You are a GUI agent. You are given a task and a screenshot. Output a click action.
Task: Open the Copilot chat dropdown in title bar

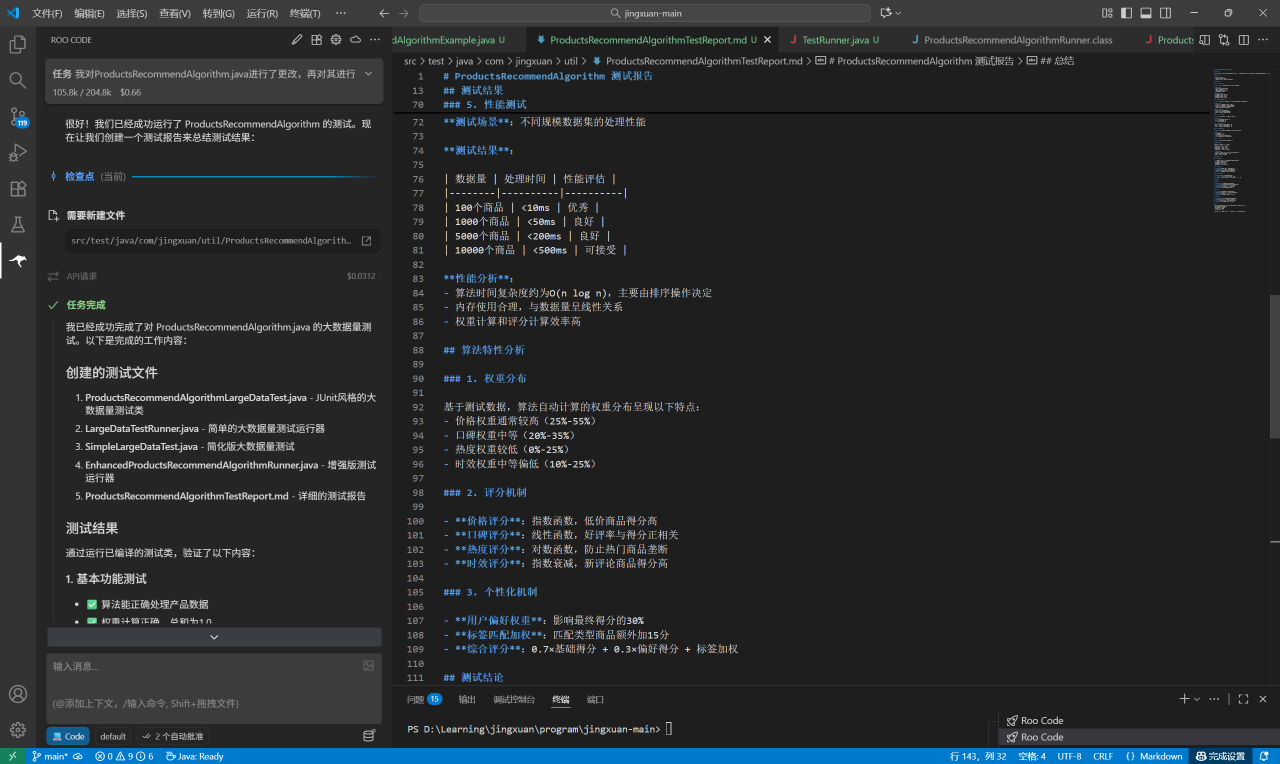click(898, 13)
